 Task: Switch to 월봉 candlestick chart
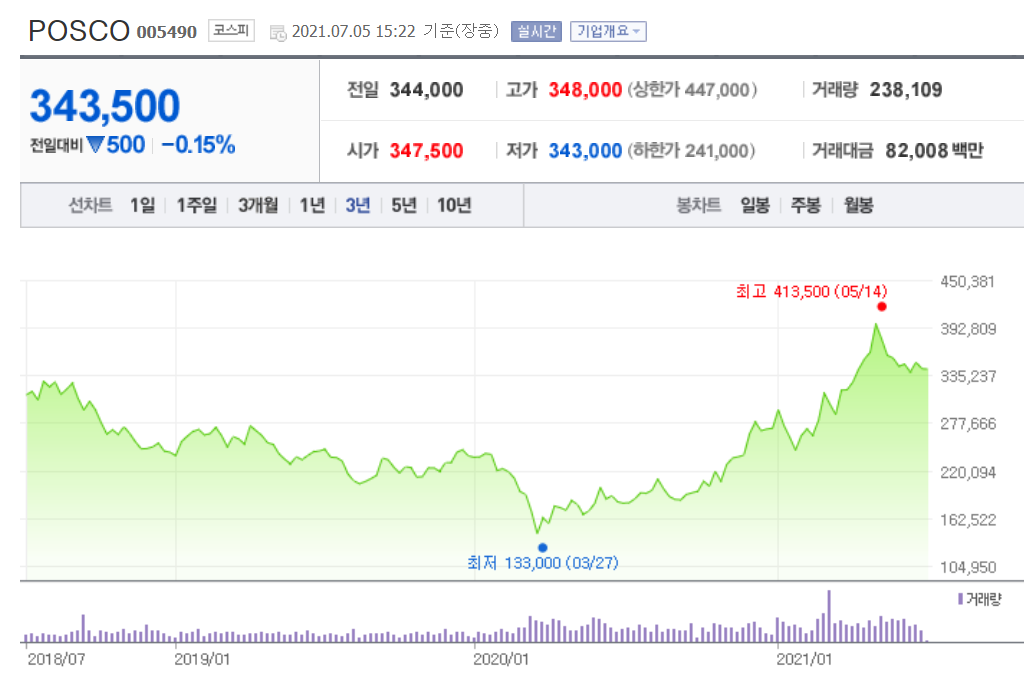pyautogui.click(x=858, y=205)
